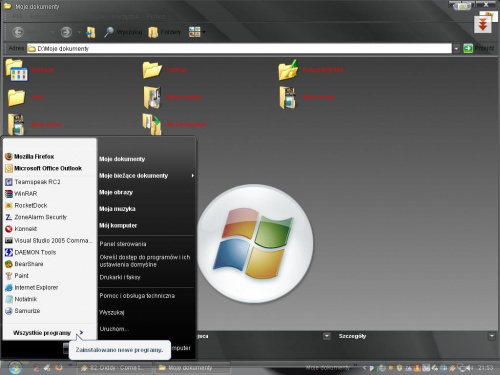Image resolution: width=500 pixels, height=375 pixels.
Task: Toggle the Foldery pane button
Action: pos(165,32)
